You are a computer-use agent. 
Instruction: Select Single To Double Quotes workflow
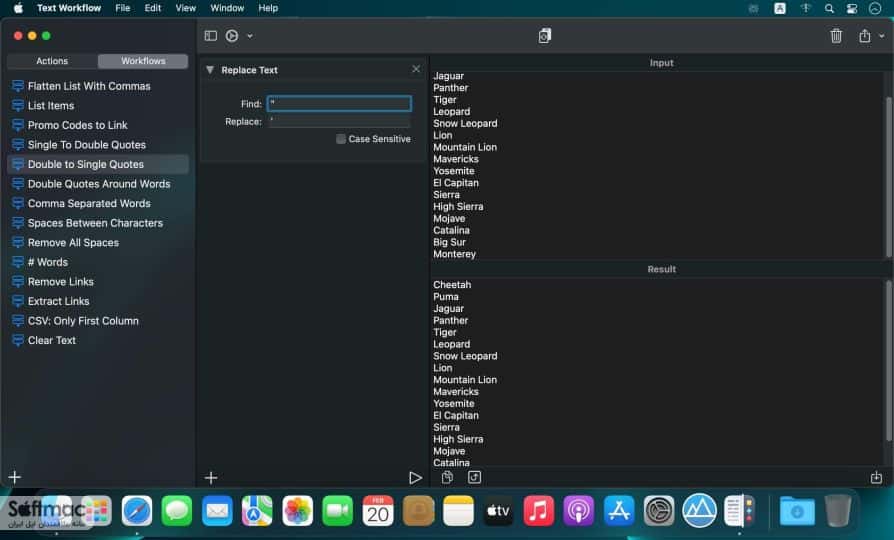coord(97,145)
